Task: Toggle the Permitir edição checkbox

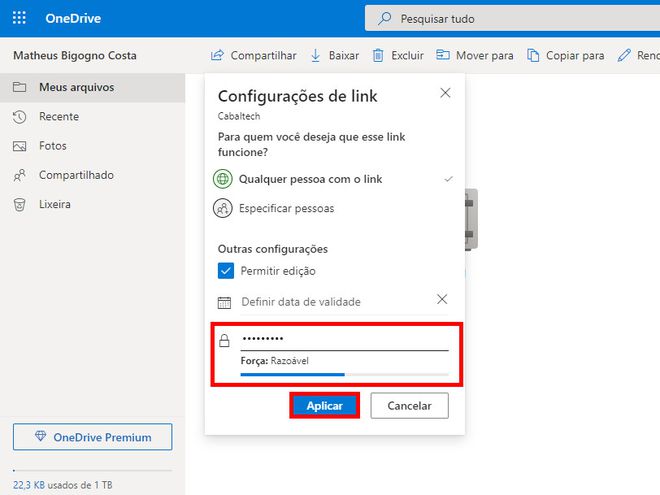Action: (226, 271)
